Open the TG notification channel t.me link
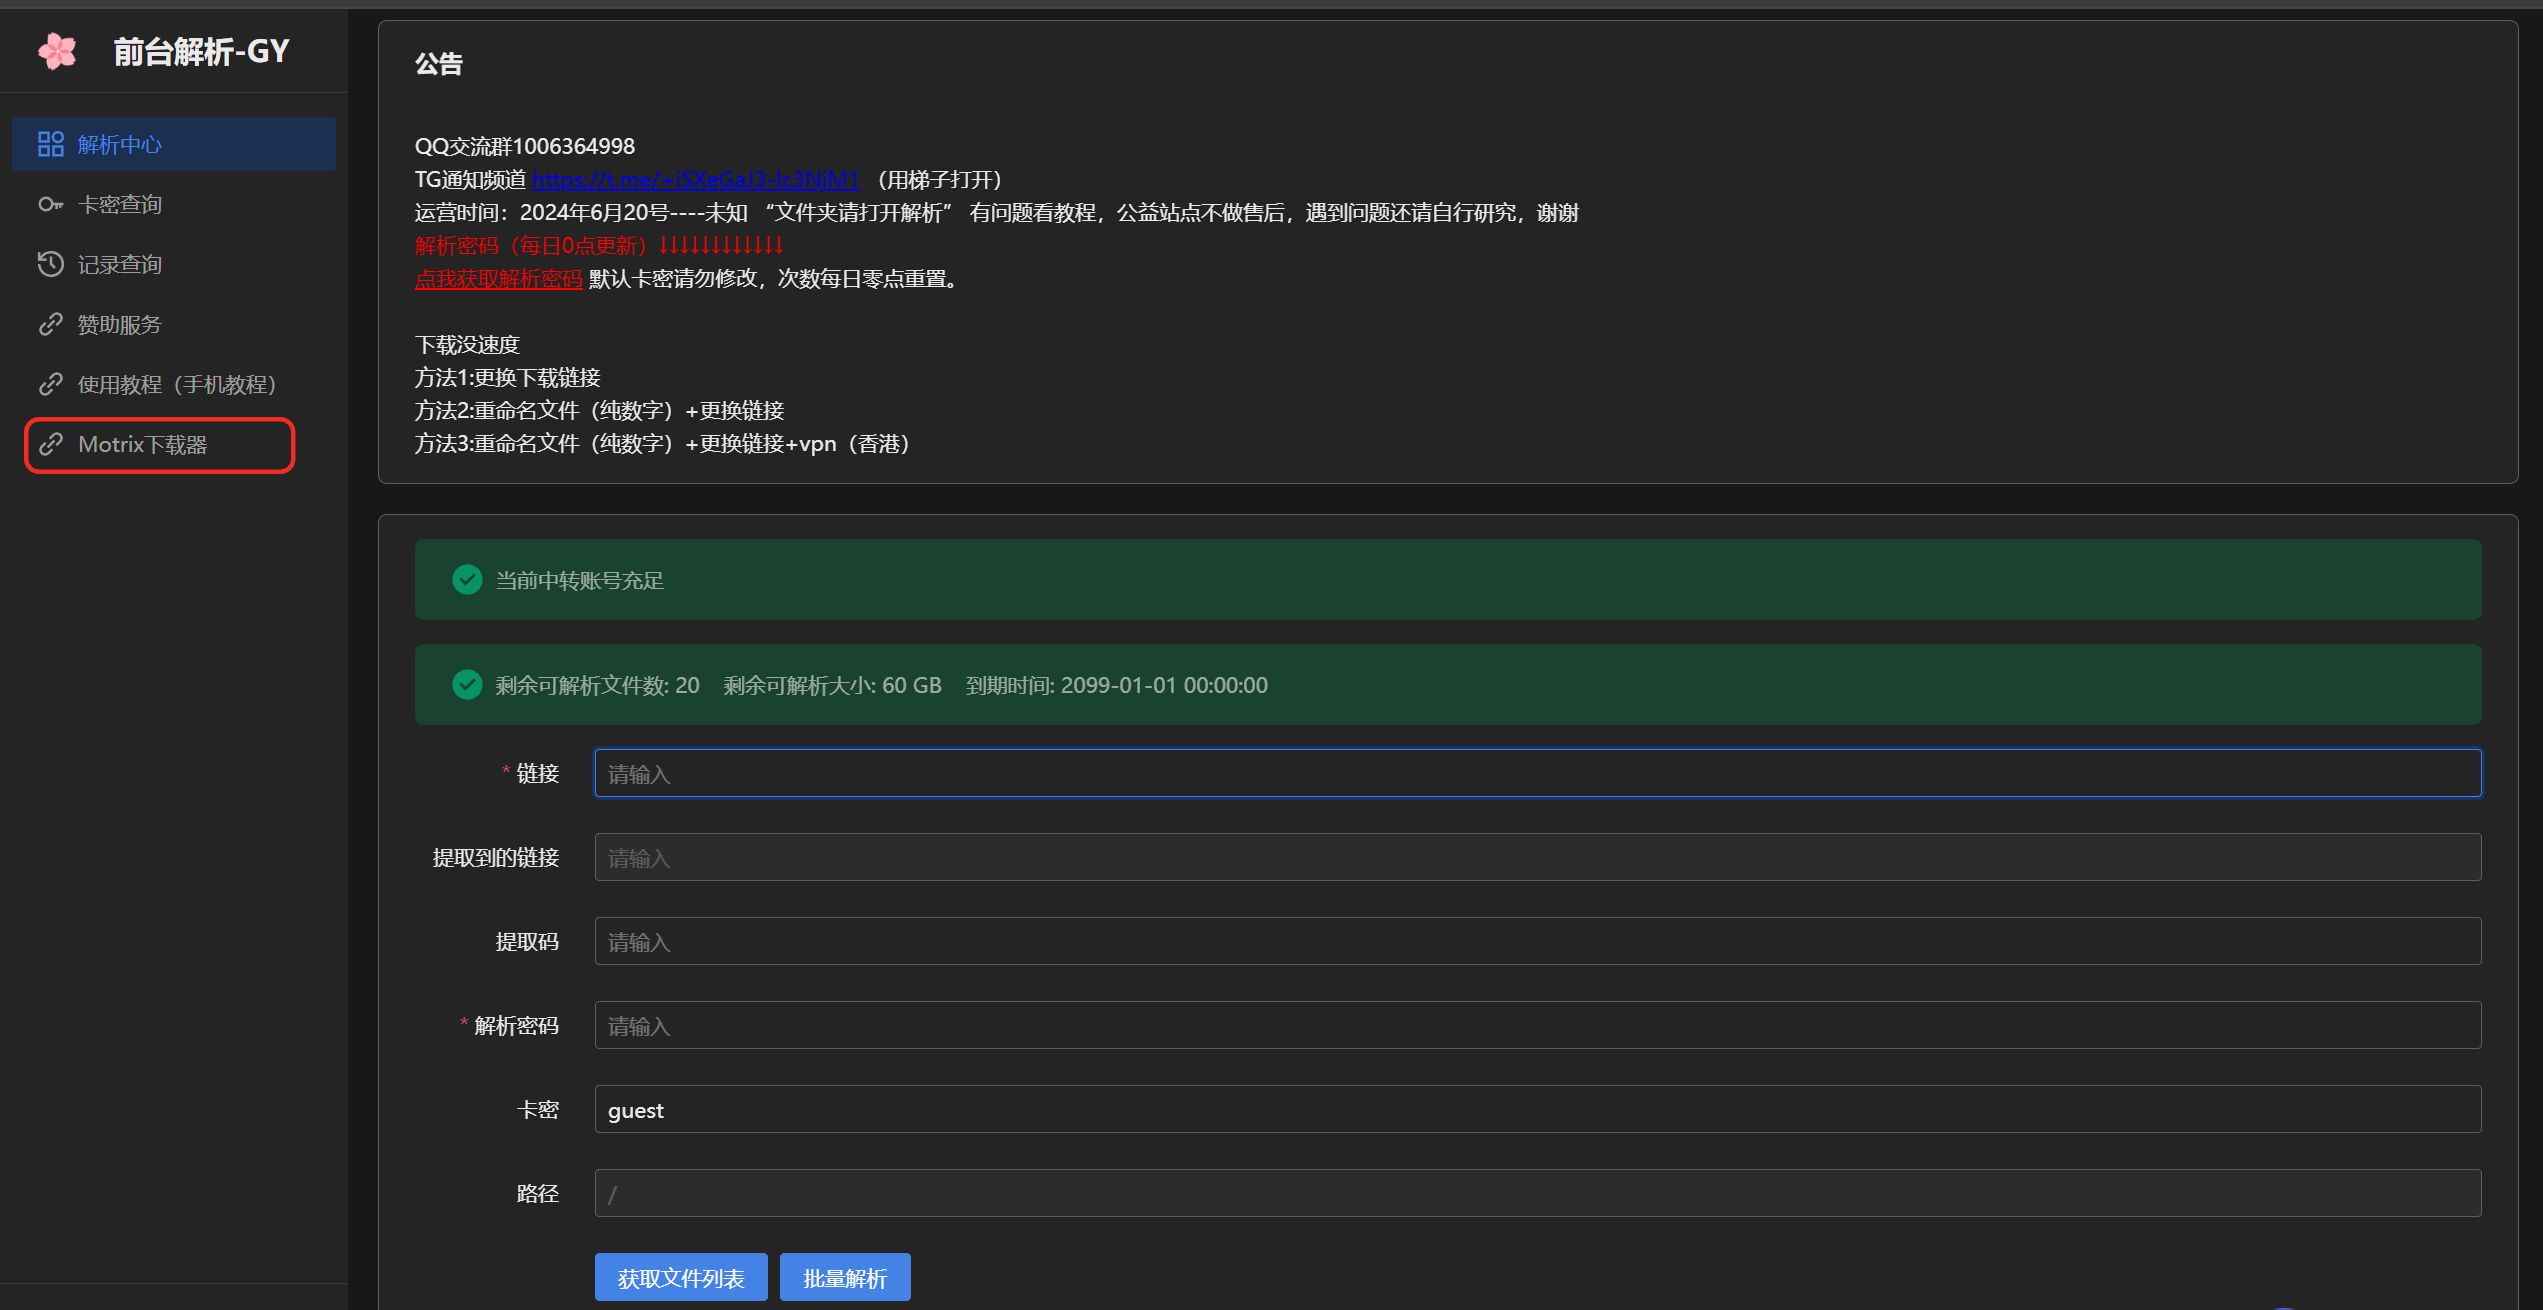The width and height of the screenshot is (2543, 1310). pyautogui.click(x=694, y=180)
